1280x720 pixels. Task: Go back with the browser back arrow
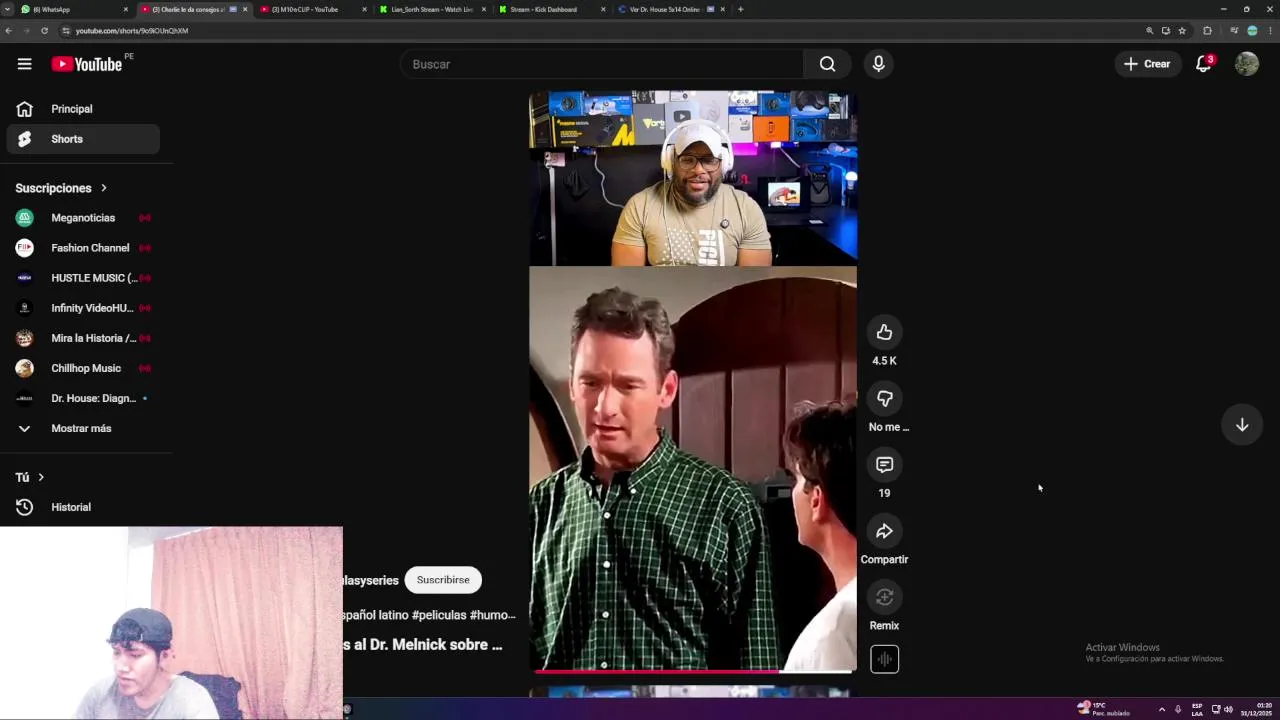9,31
